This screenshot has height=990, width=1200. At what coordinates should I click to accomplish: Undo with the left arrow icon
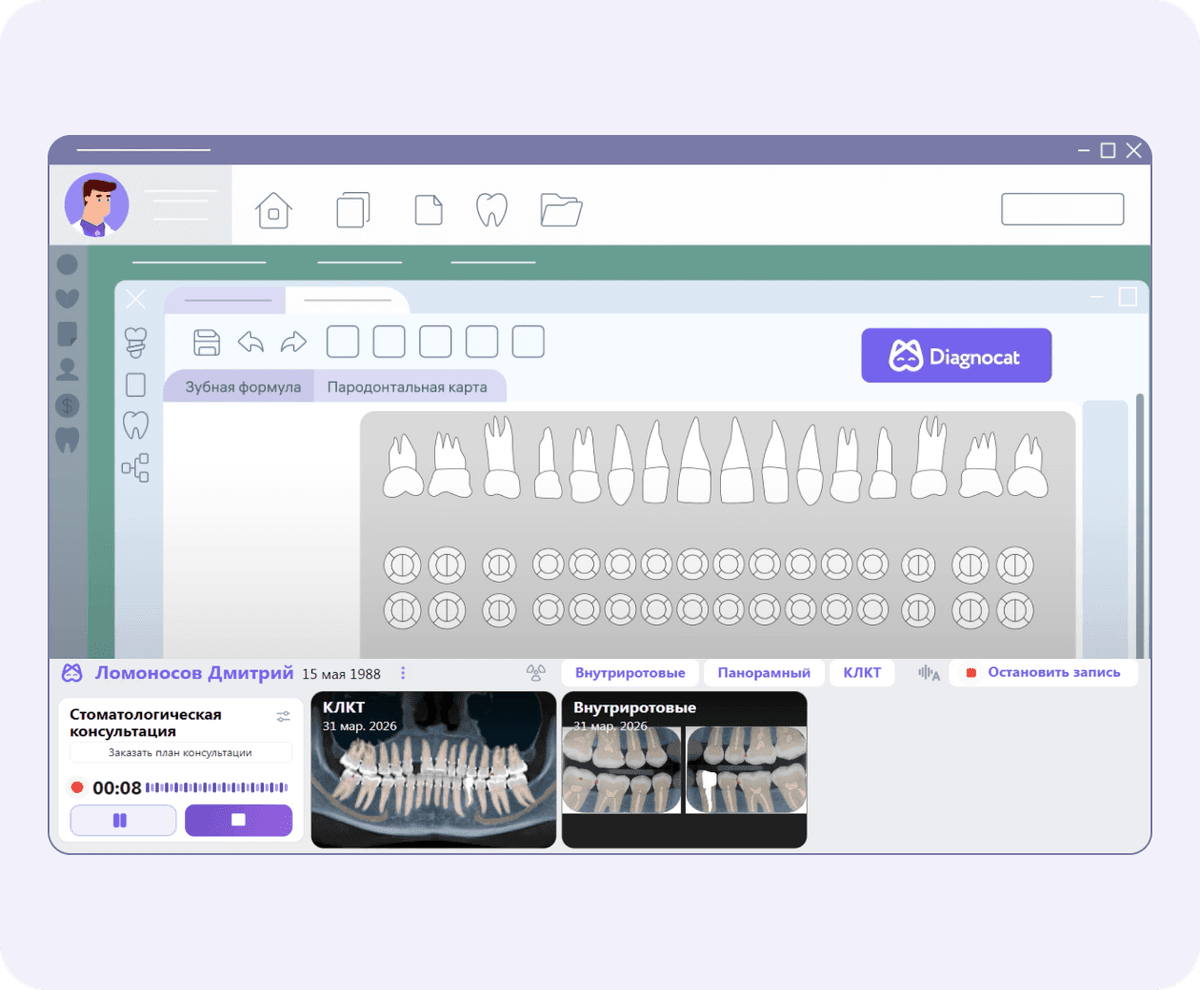[x=250, y=342]
